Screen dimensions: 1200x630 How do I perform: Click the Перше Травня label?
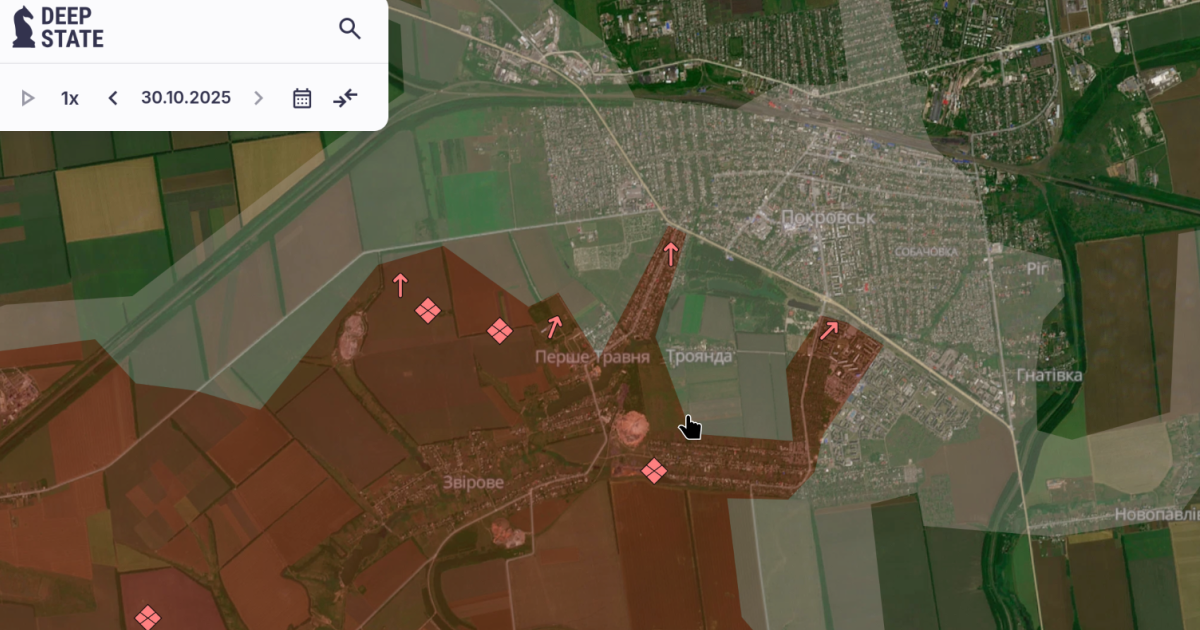(x=592, y=357)
